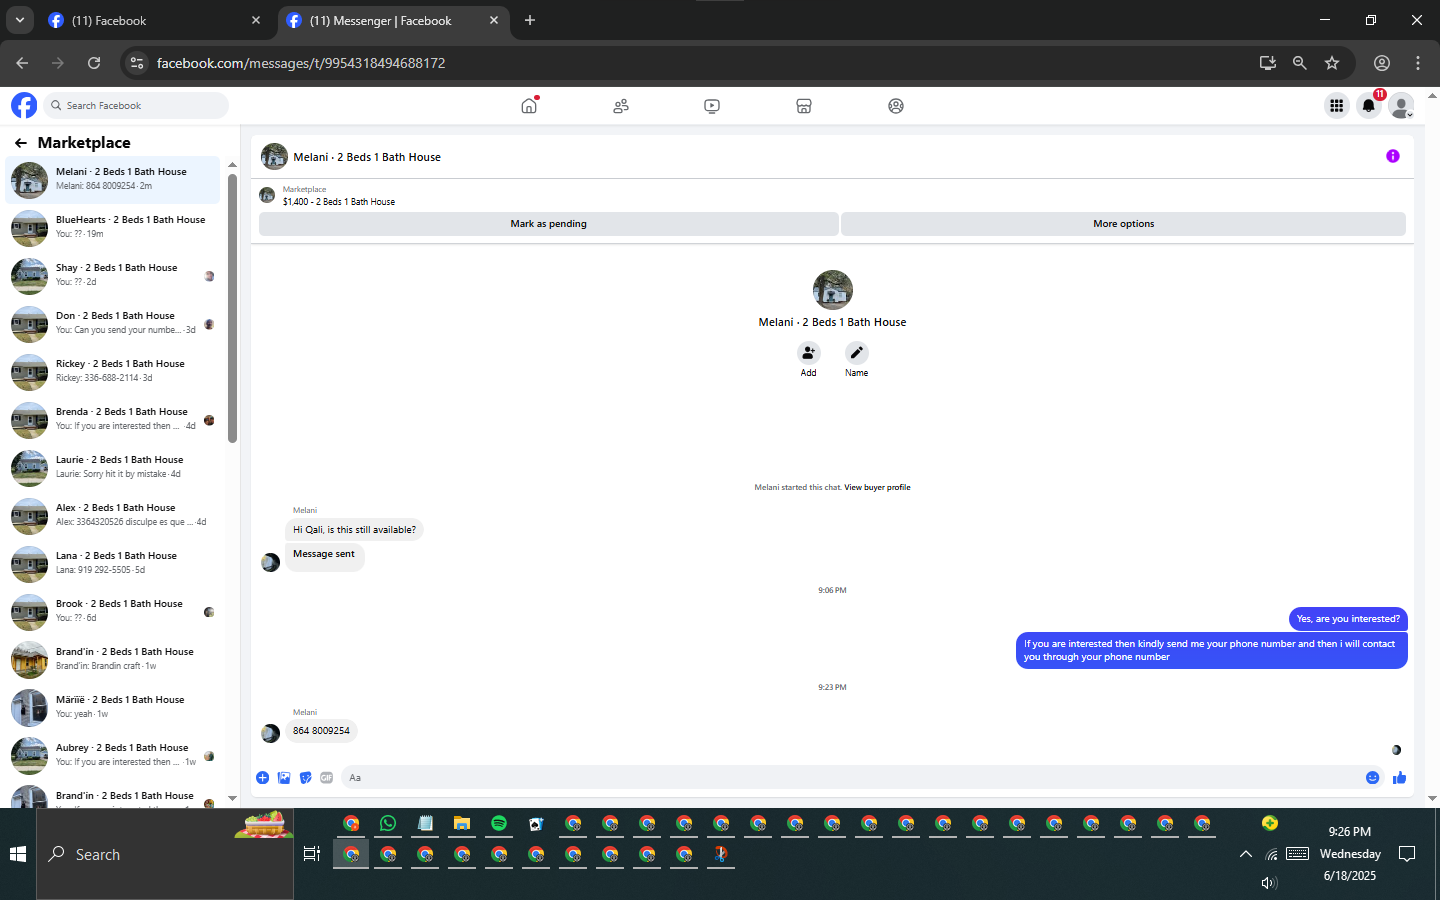Open the Aubrey conversation

[112, 755]
